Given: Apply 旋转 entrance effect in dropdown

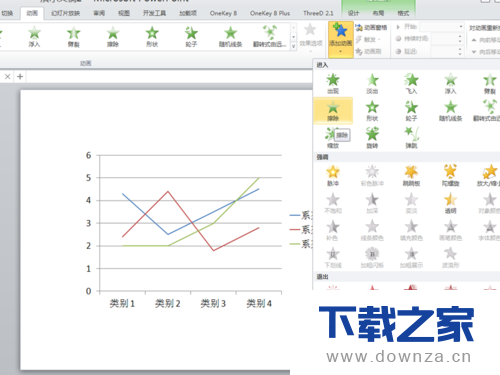Looking at the screenshot, I should click(372, 138).
